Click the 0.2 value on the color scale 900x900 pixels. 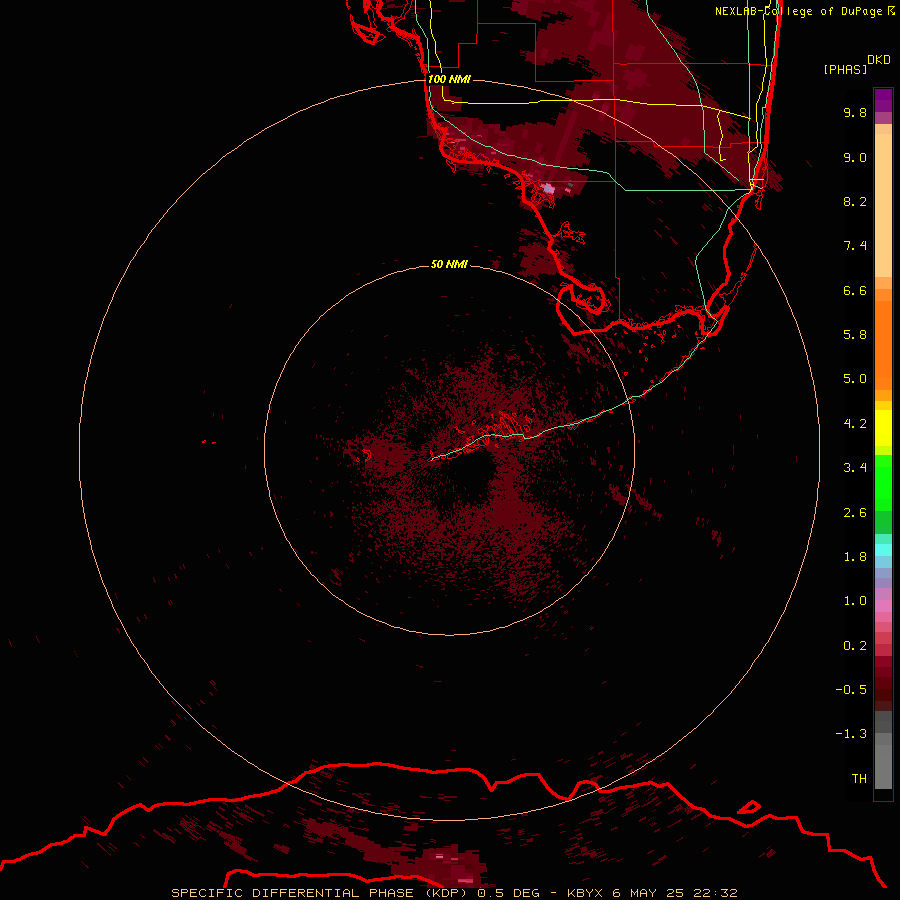(855, 646)
